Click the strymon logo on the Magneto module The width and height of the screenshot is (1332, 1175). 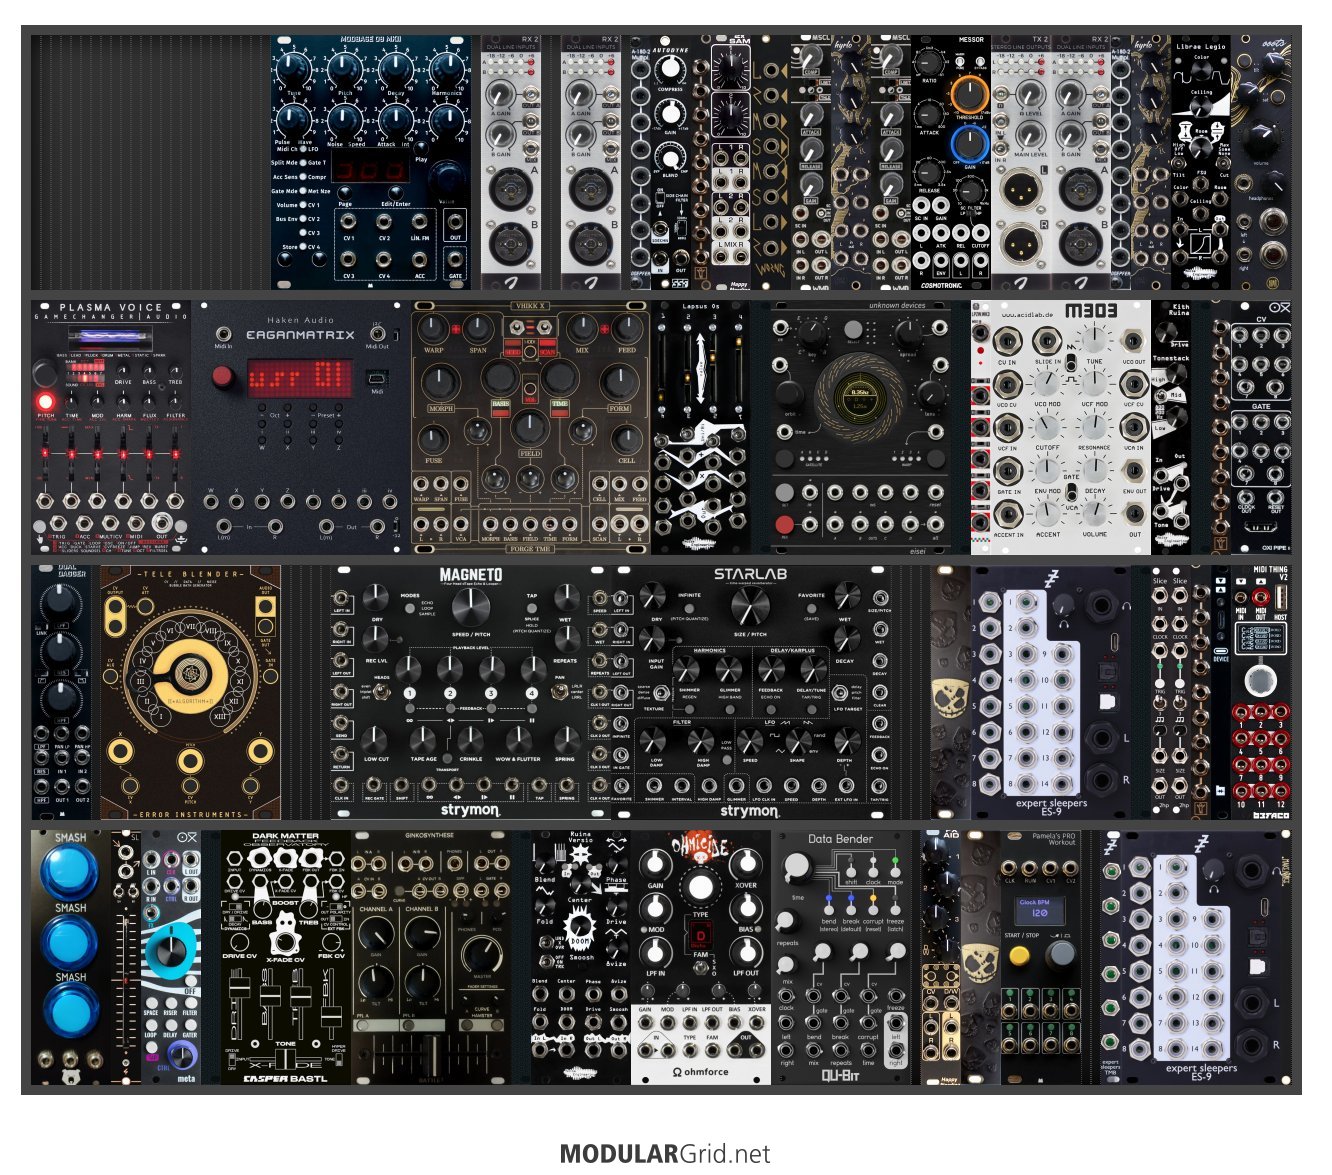470,811
